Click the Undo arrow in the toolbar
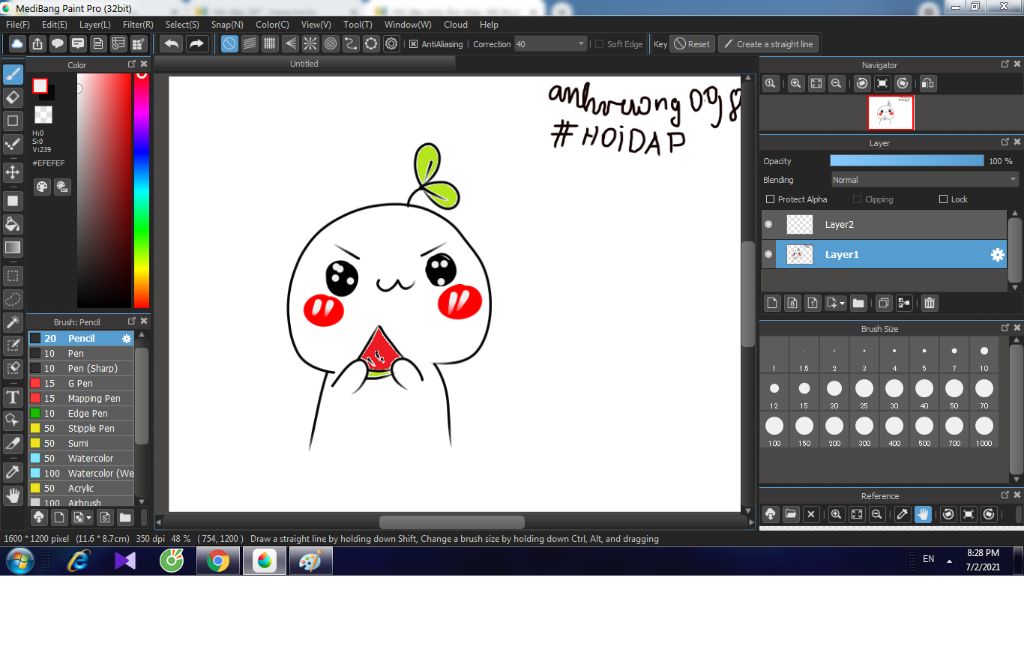 pos(172,44)
